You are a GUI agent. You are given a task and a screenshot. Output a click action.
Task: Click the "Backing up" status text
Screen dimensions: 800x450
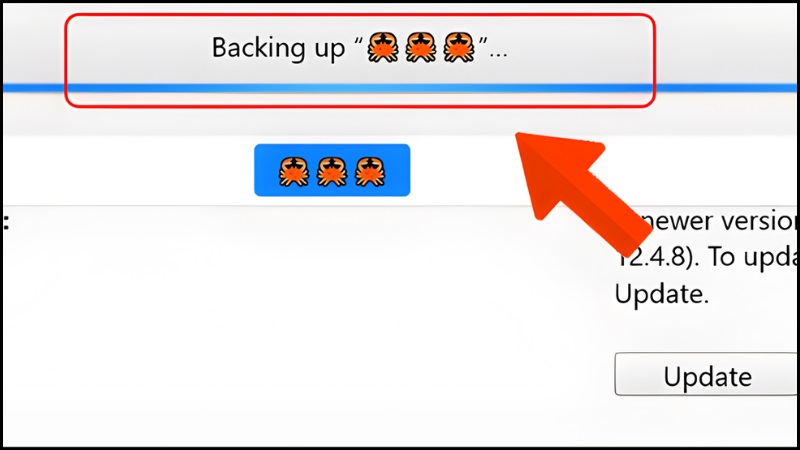pyautogui.click(x=279, y=48)
